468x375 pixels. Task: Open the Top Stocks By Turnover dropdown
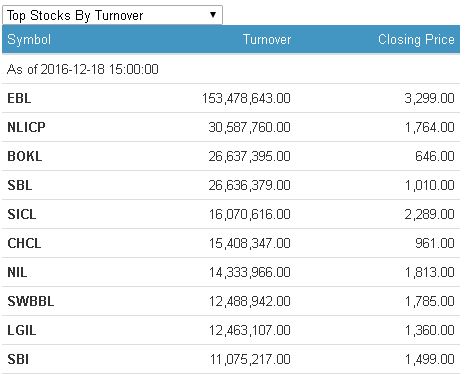112,15
